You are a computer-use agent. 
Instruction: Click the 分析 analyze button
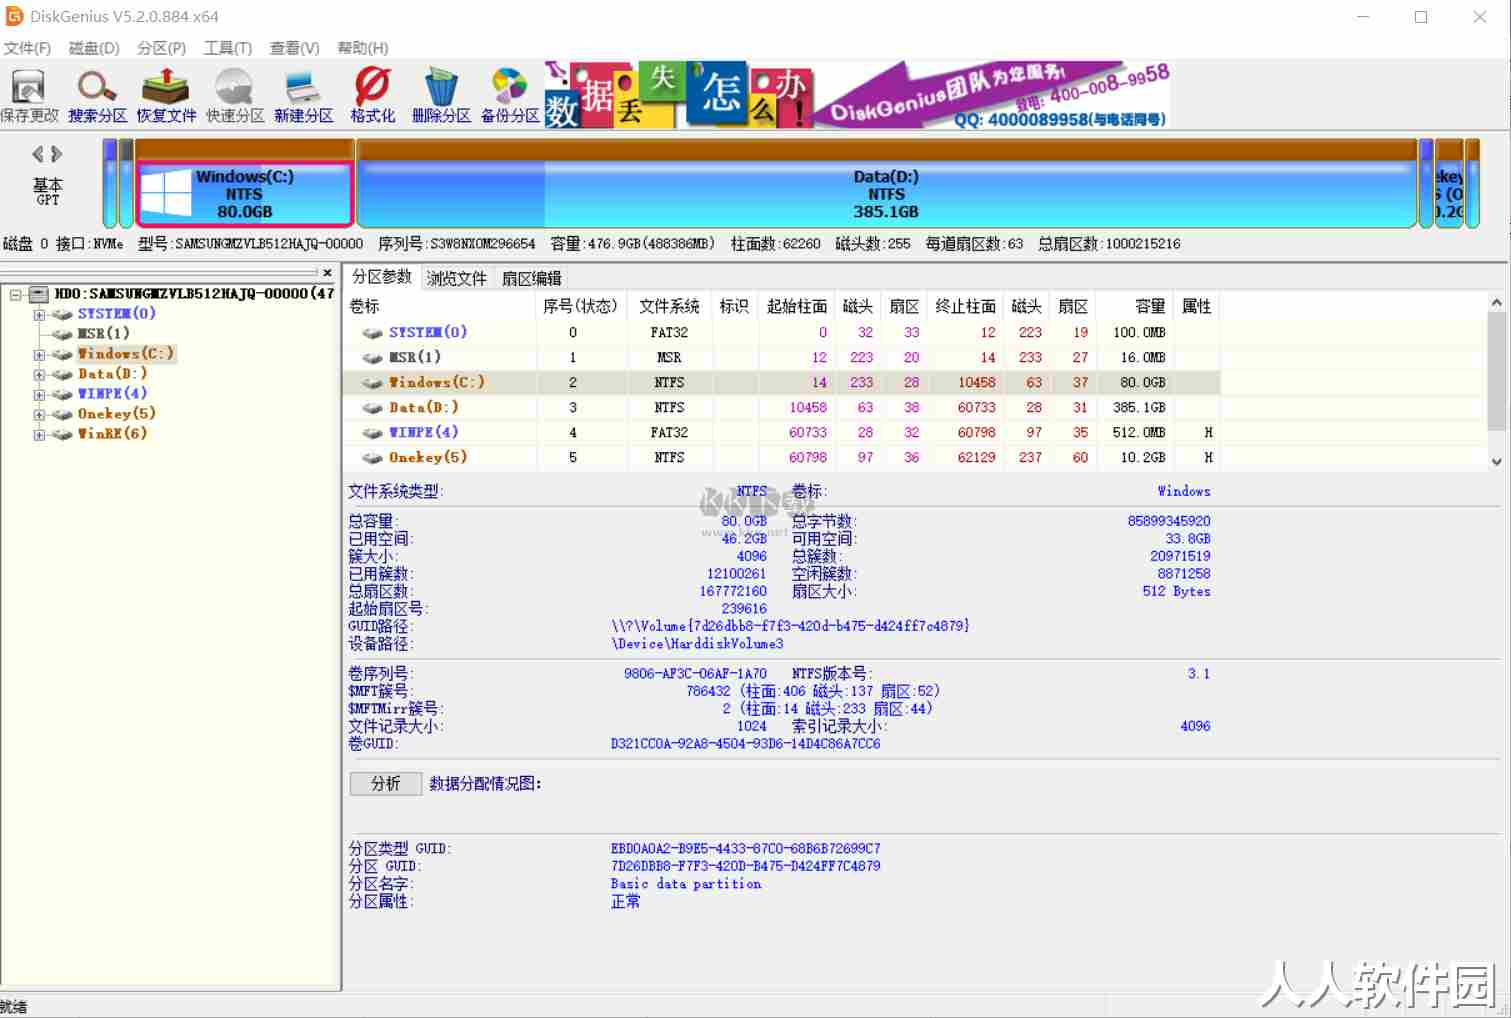(385, 783)
